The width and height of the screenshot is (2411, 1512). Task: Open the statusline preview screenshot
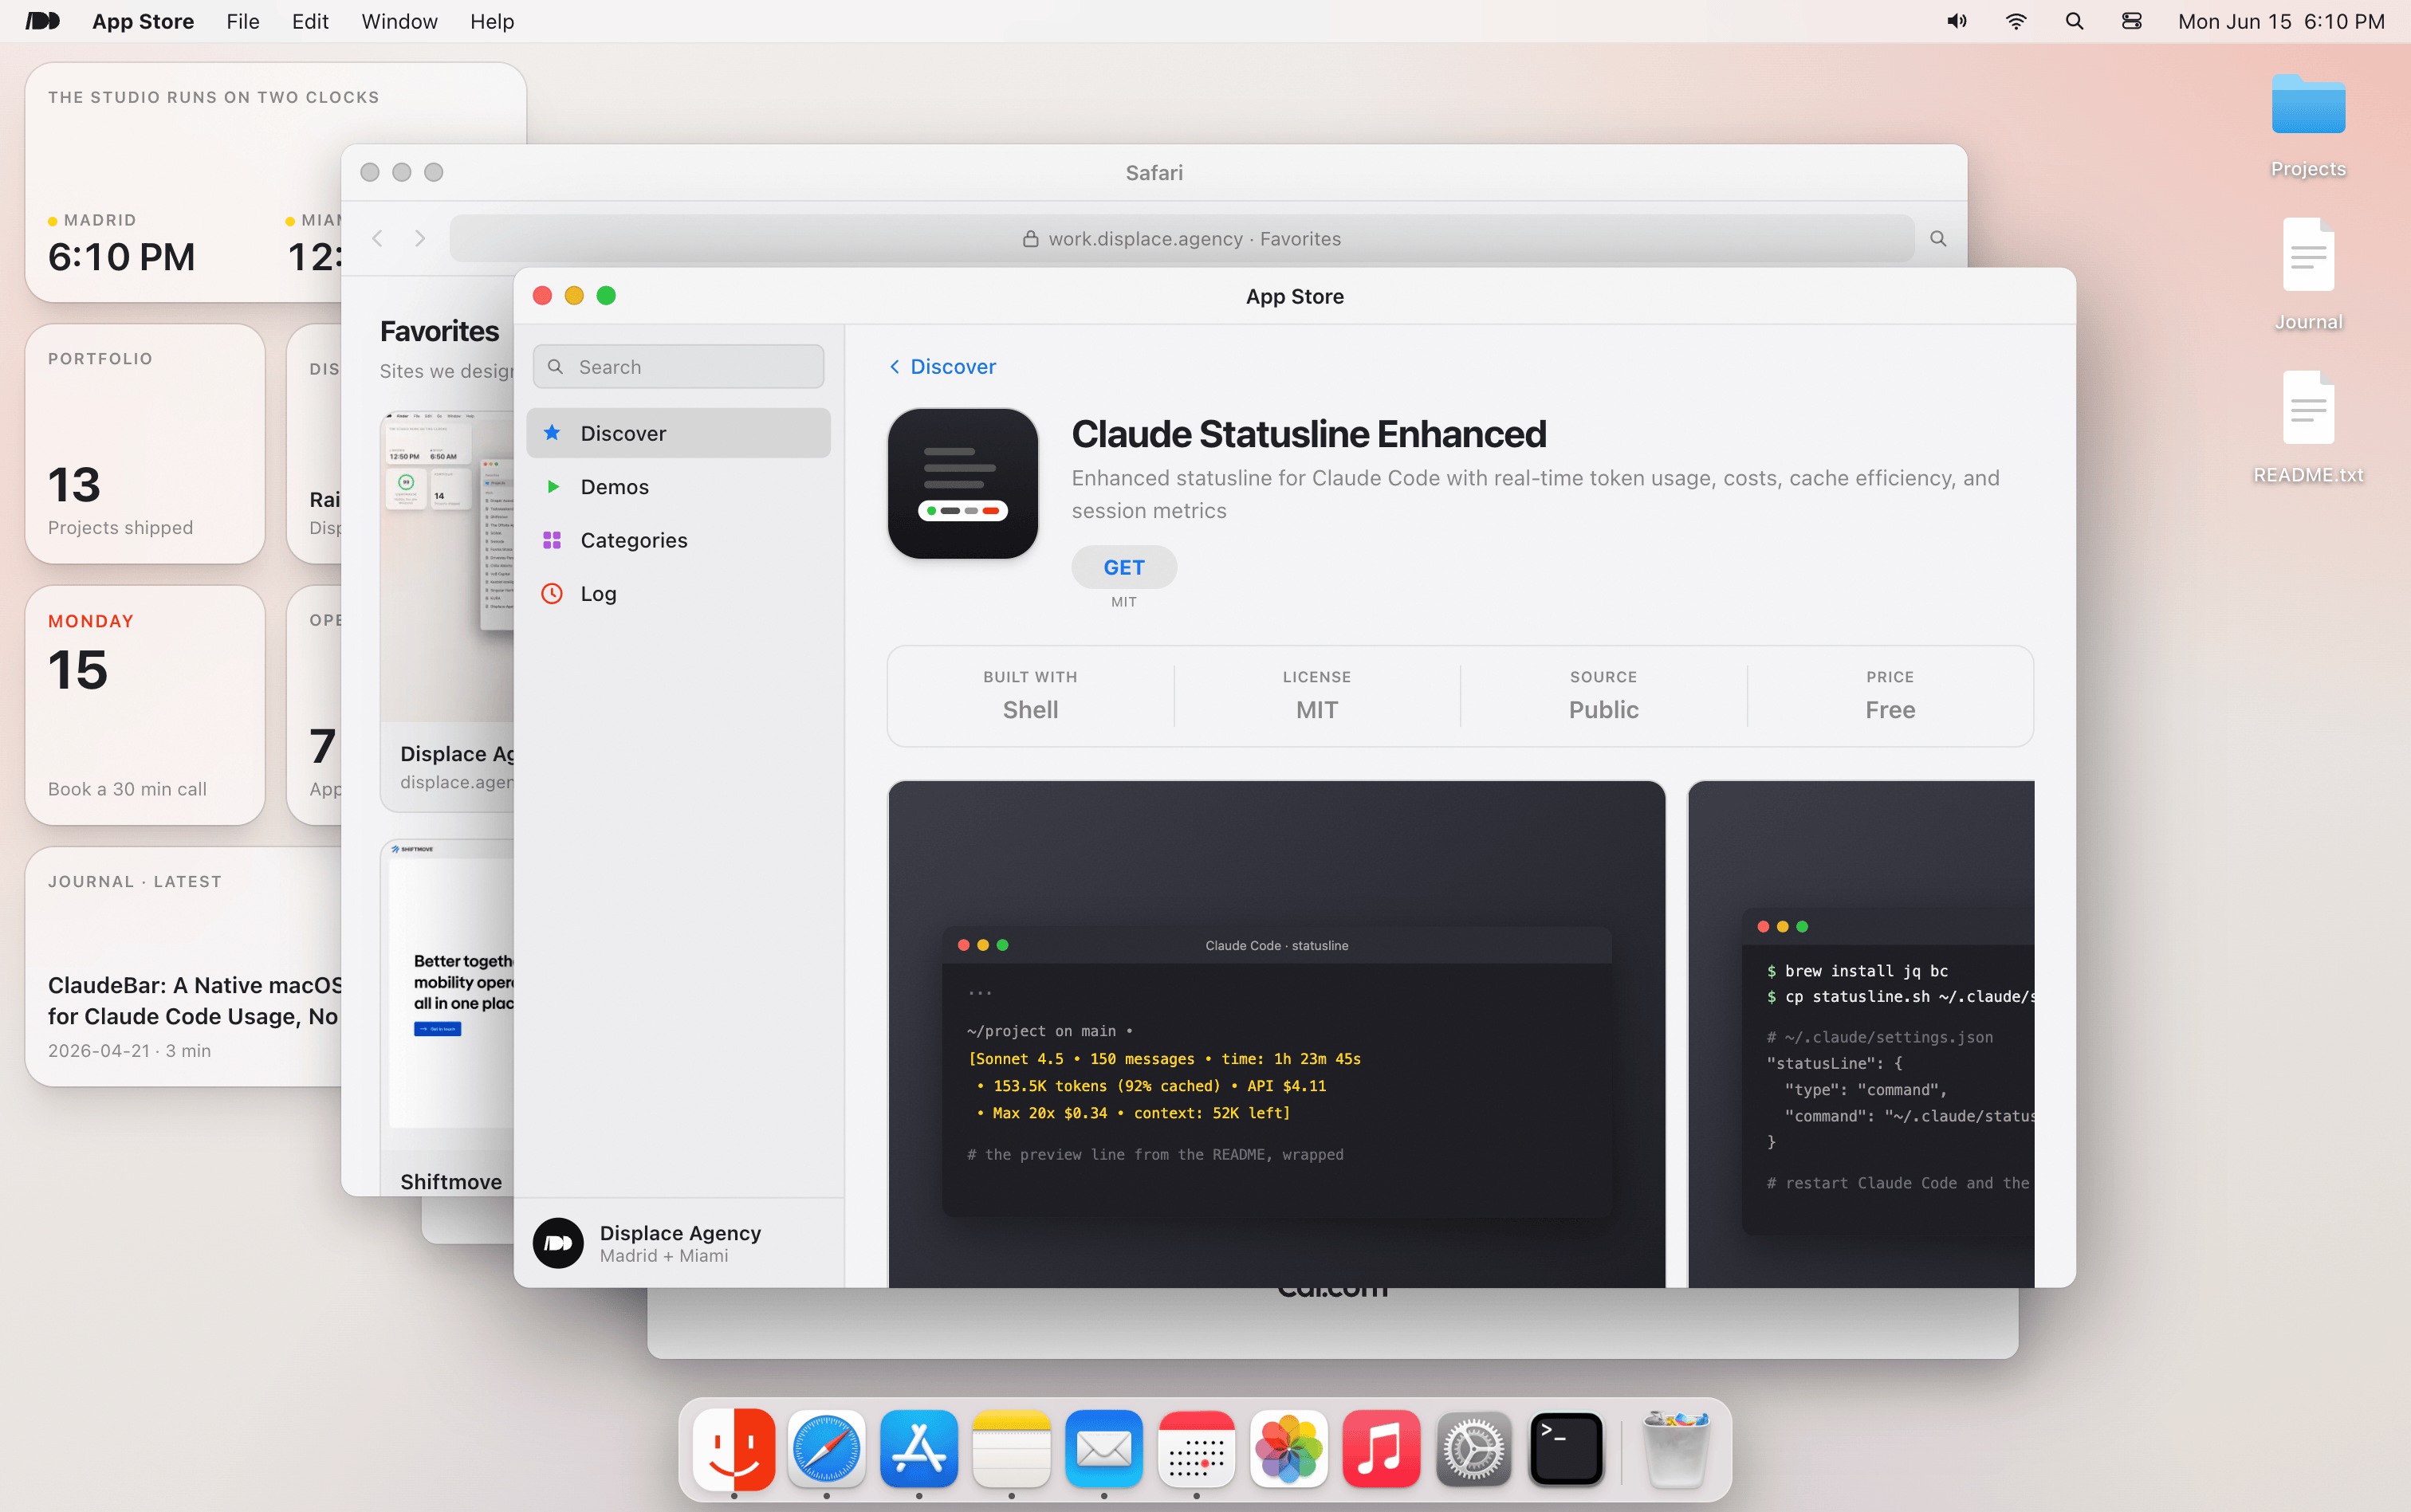1277,1034
